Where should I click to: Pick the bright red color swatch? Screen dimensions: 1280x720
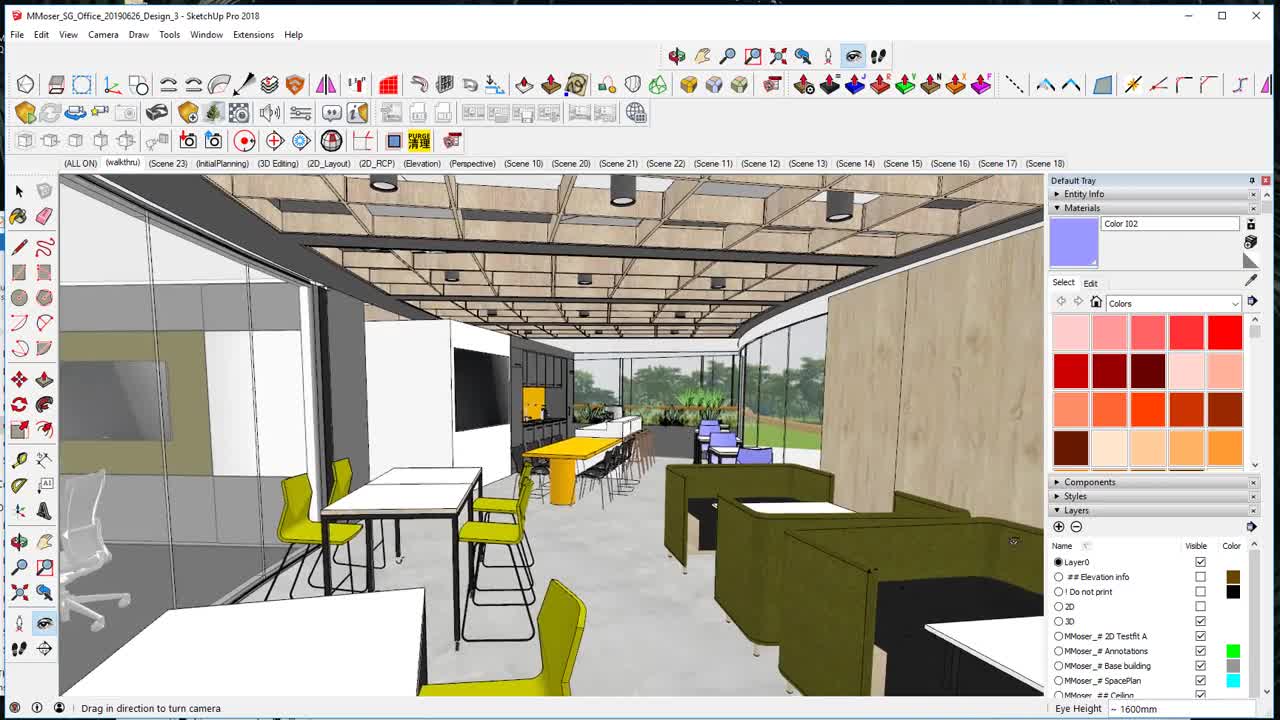1225,332
